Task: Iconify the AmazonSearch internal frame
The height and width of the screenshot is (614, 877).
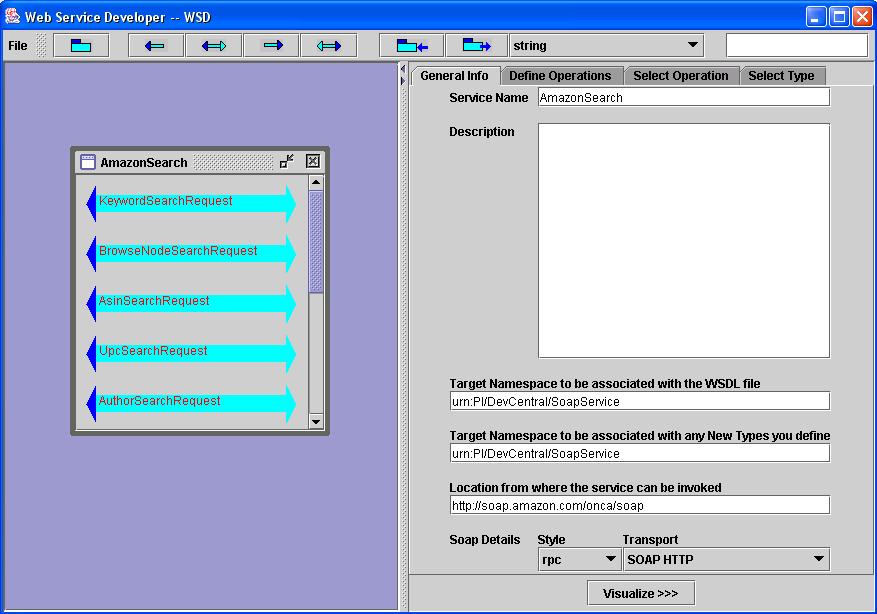Action: coord(287,162)
